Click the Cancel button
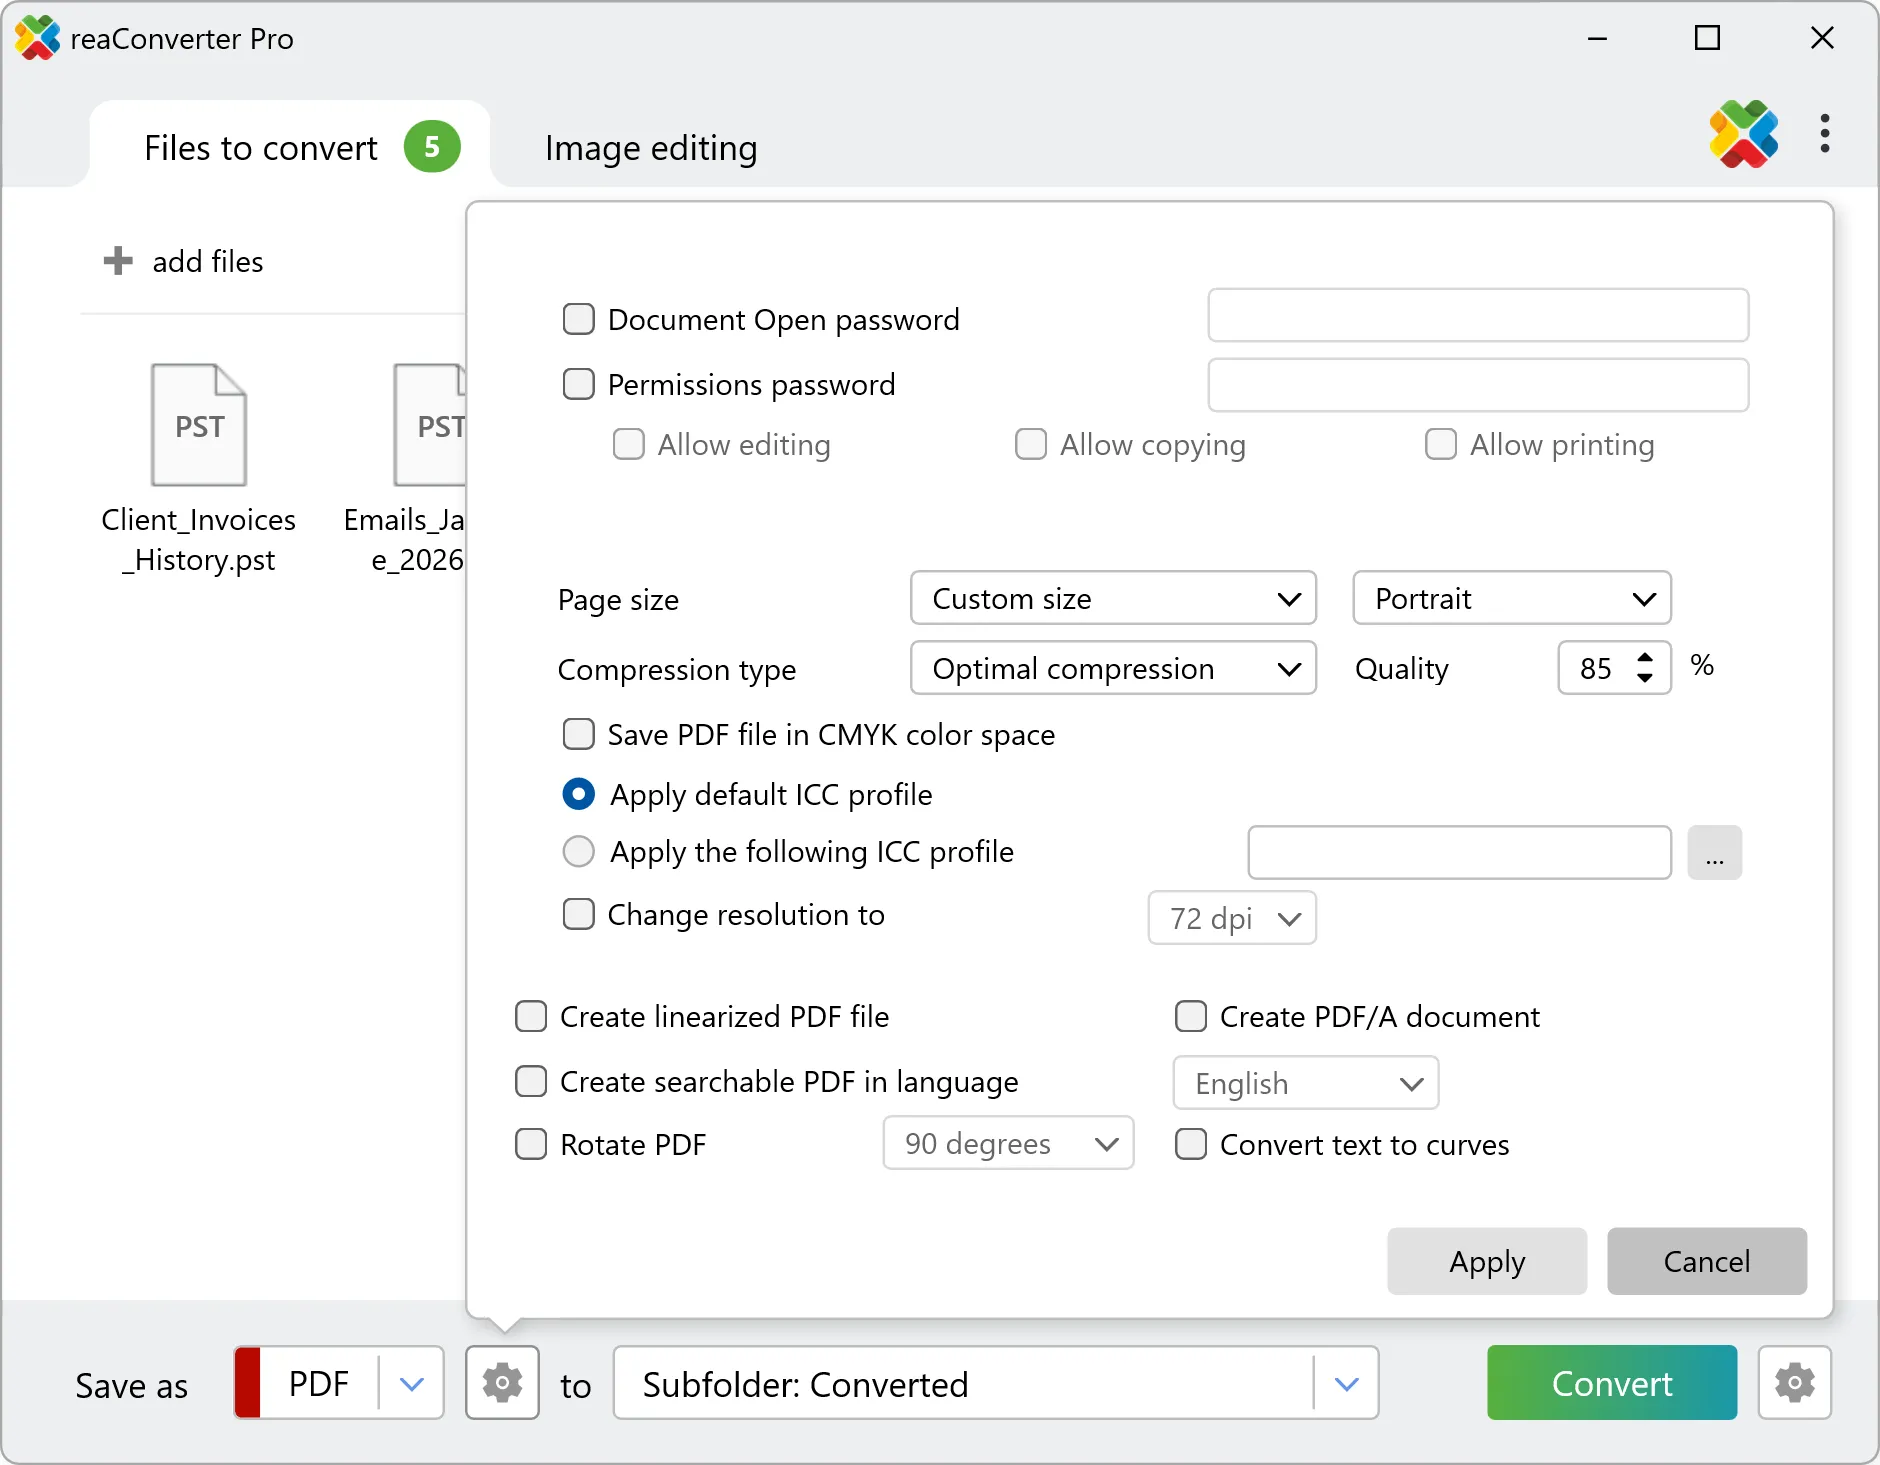The width and height of the screenshot is (1880, 1465). [1707, 1261]
